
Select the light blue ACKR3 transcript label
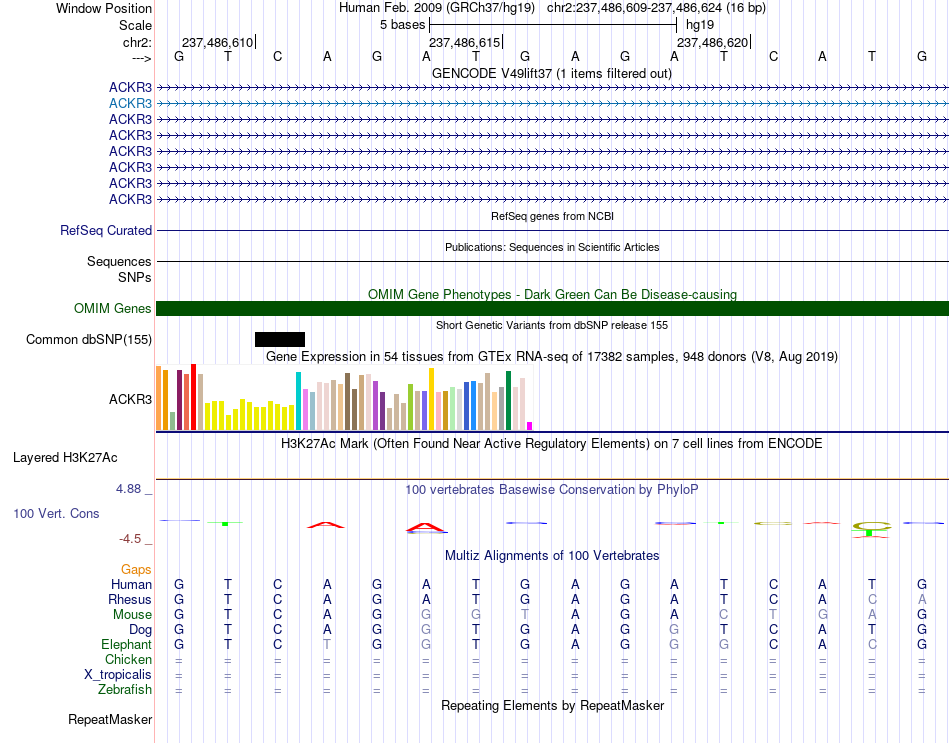coord(130,104)
